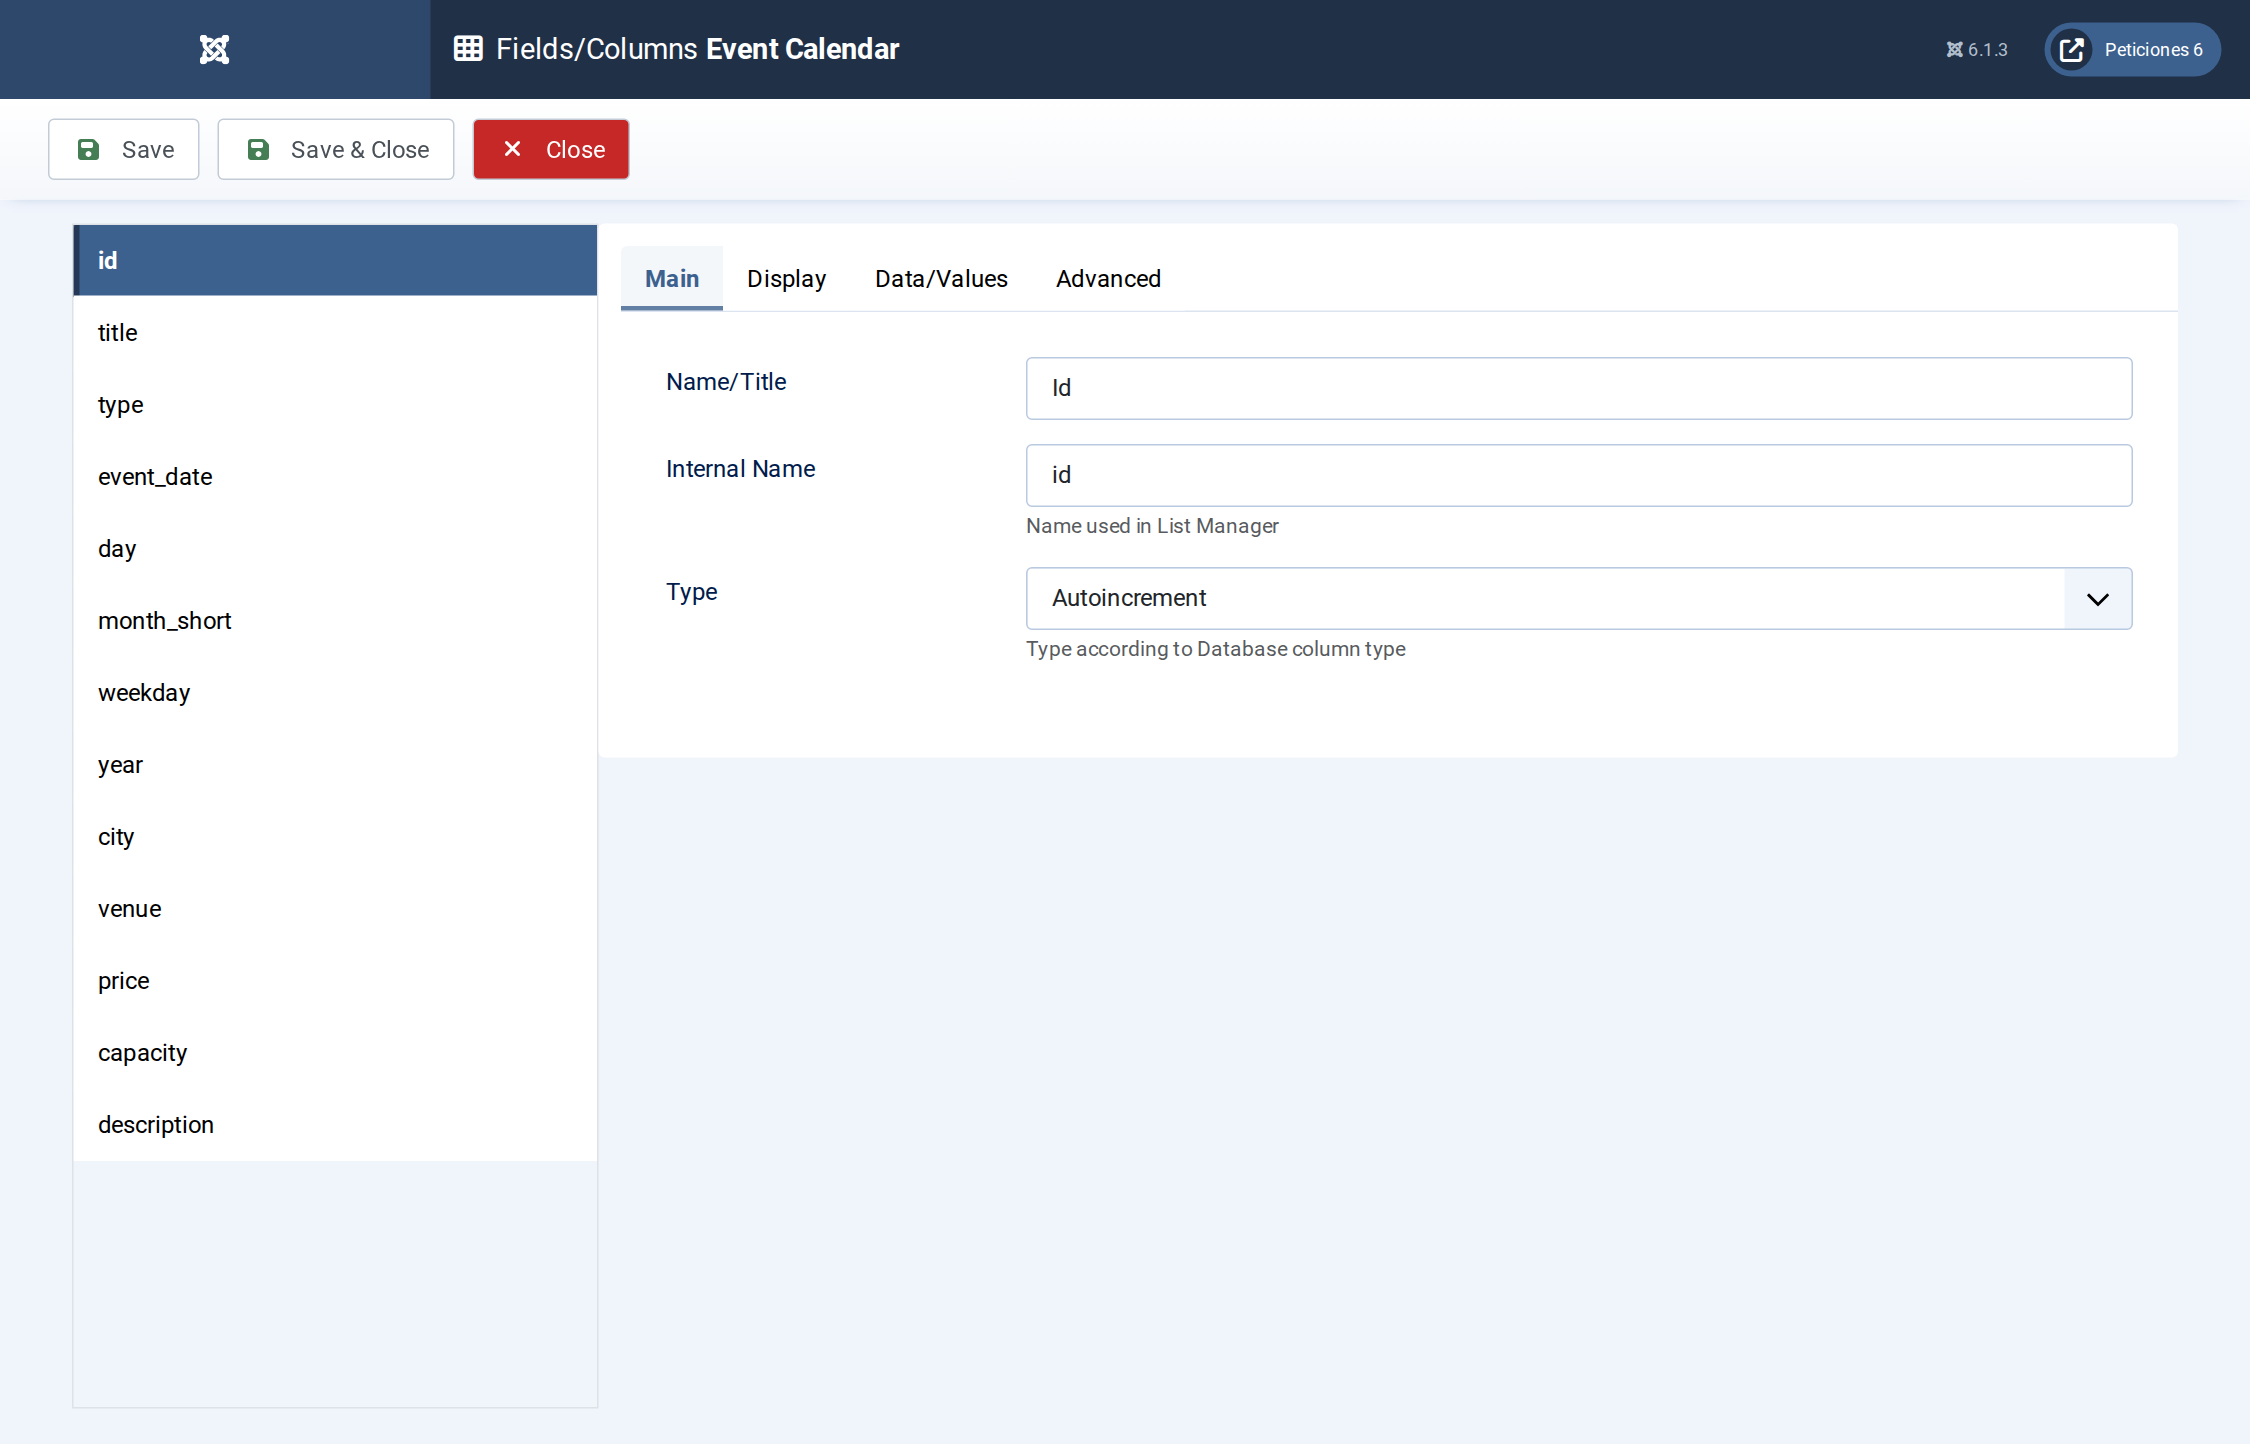
Task: Select the venue field
Action: click(x=335, y=909)
